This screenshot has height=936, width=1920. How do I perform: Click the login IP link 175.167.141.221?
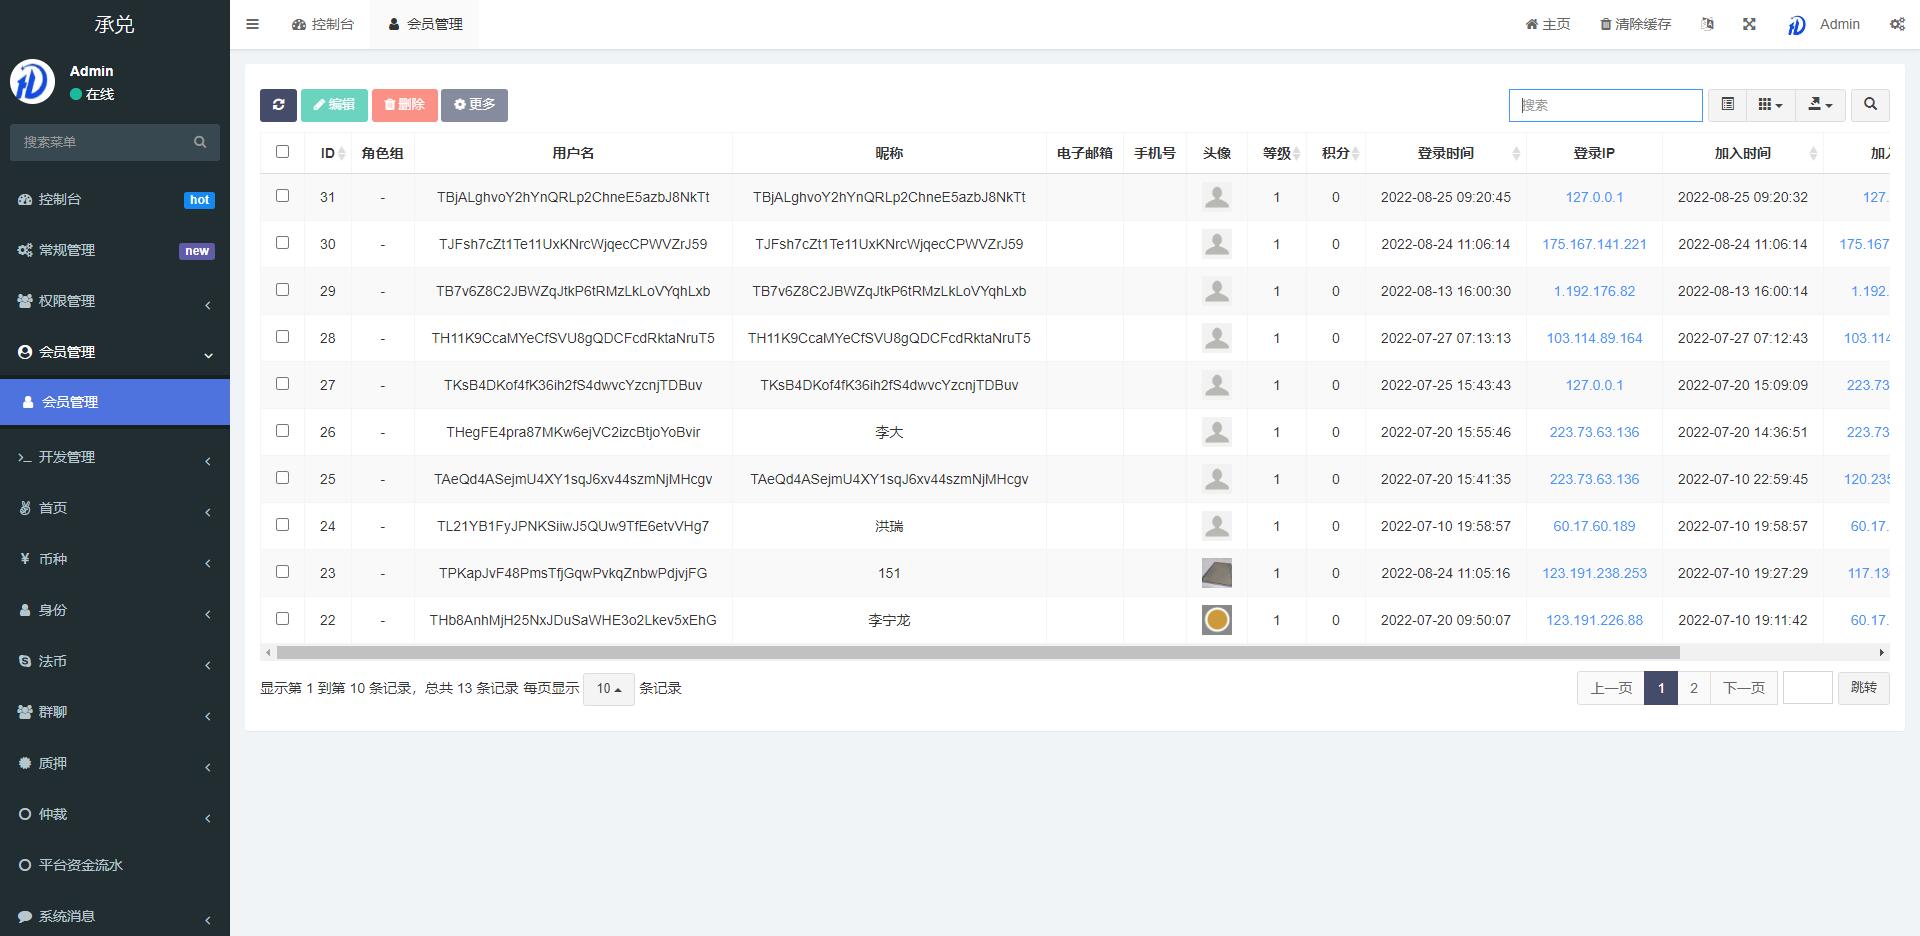pyautogui.click(x=1594, y=244)
